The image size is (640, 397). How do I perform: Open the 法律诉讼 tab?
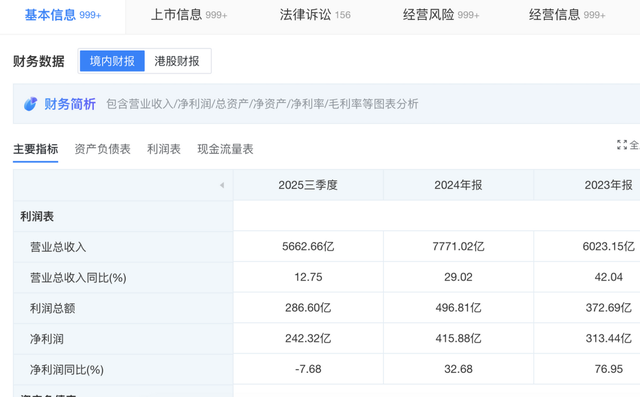point(315,15)
